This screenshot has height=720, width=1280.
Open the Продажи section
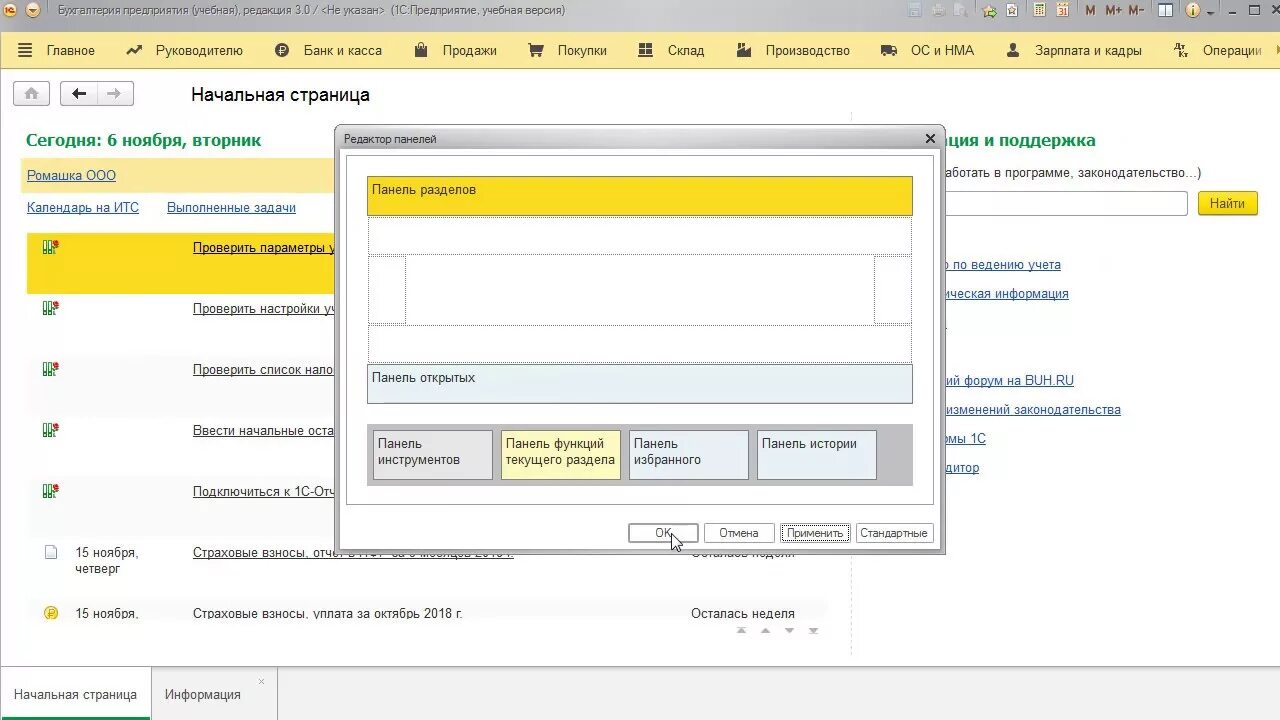click(455, 50)
